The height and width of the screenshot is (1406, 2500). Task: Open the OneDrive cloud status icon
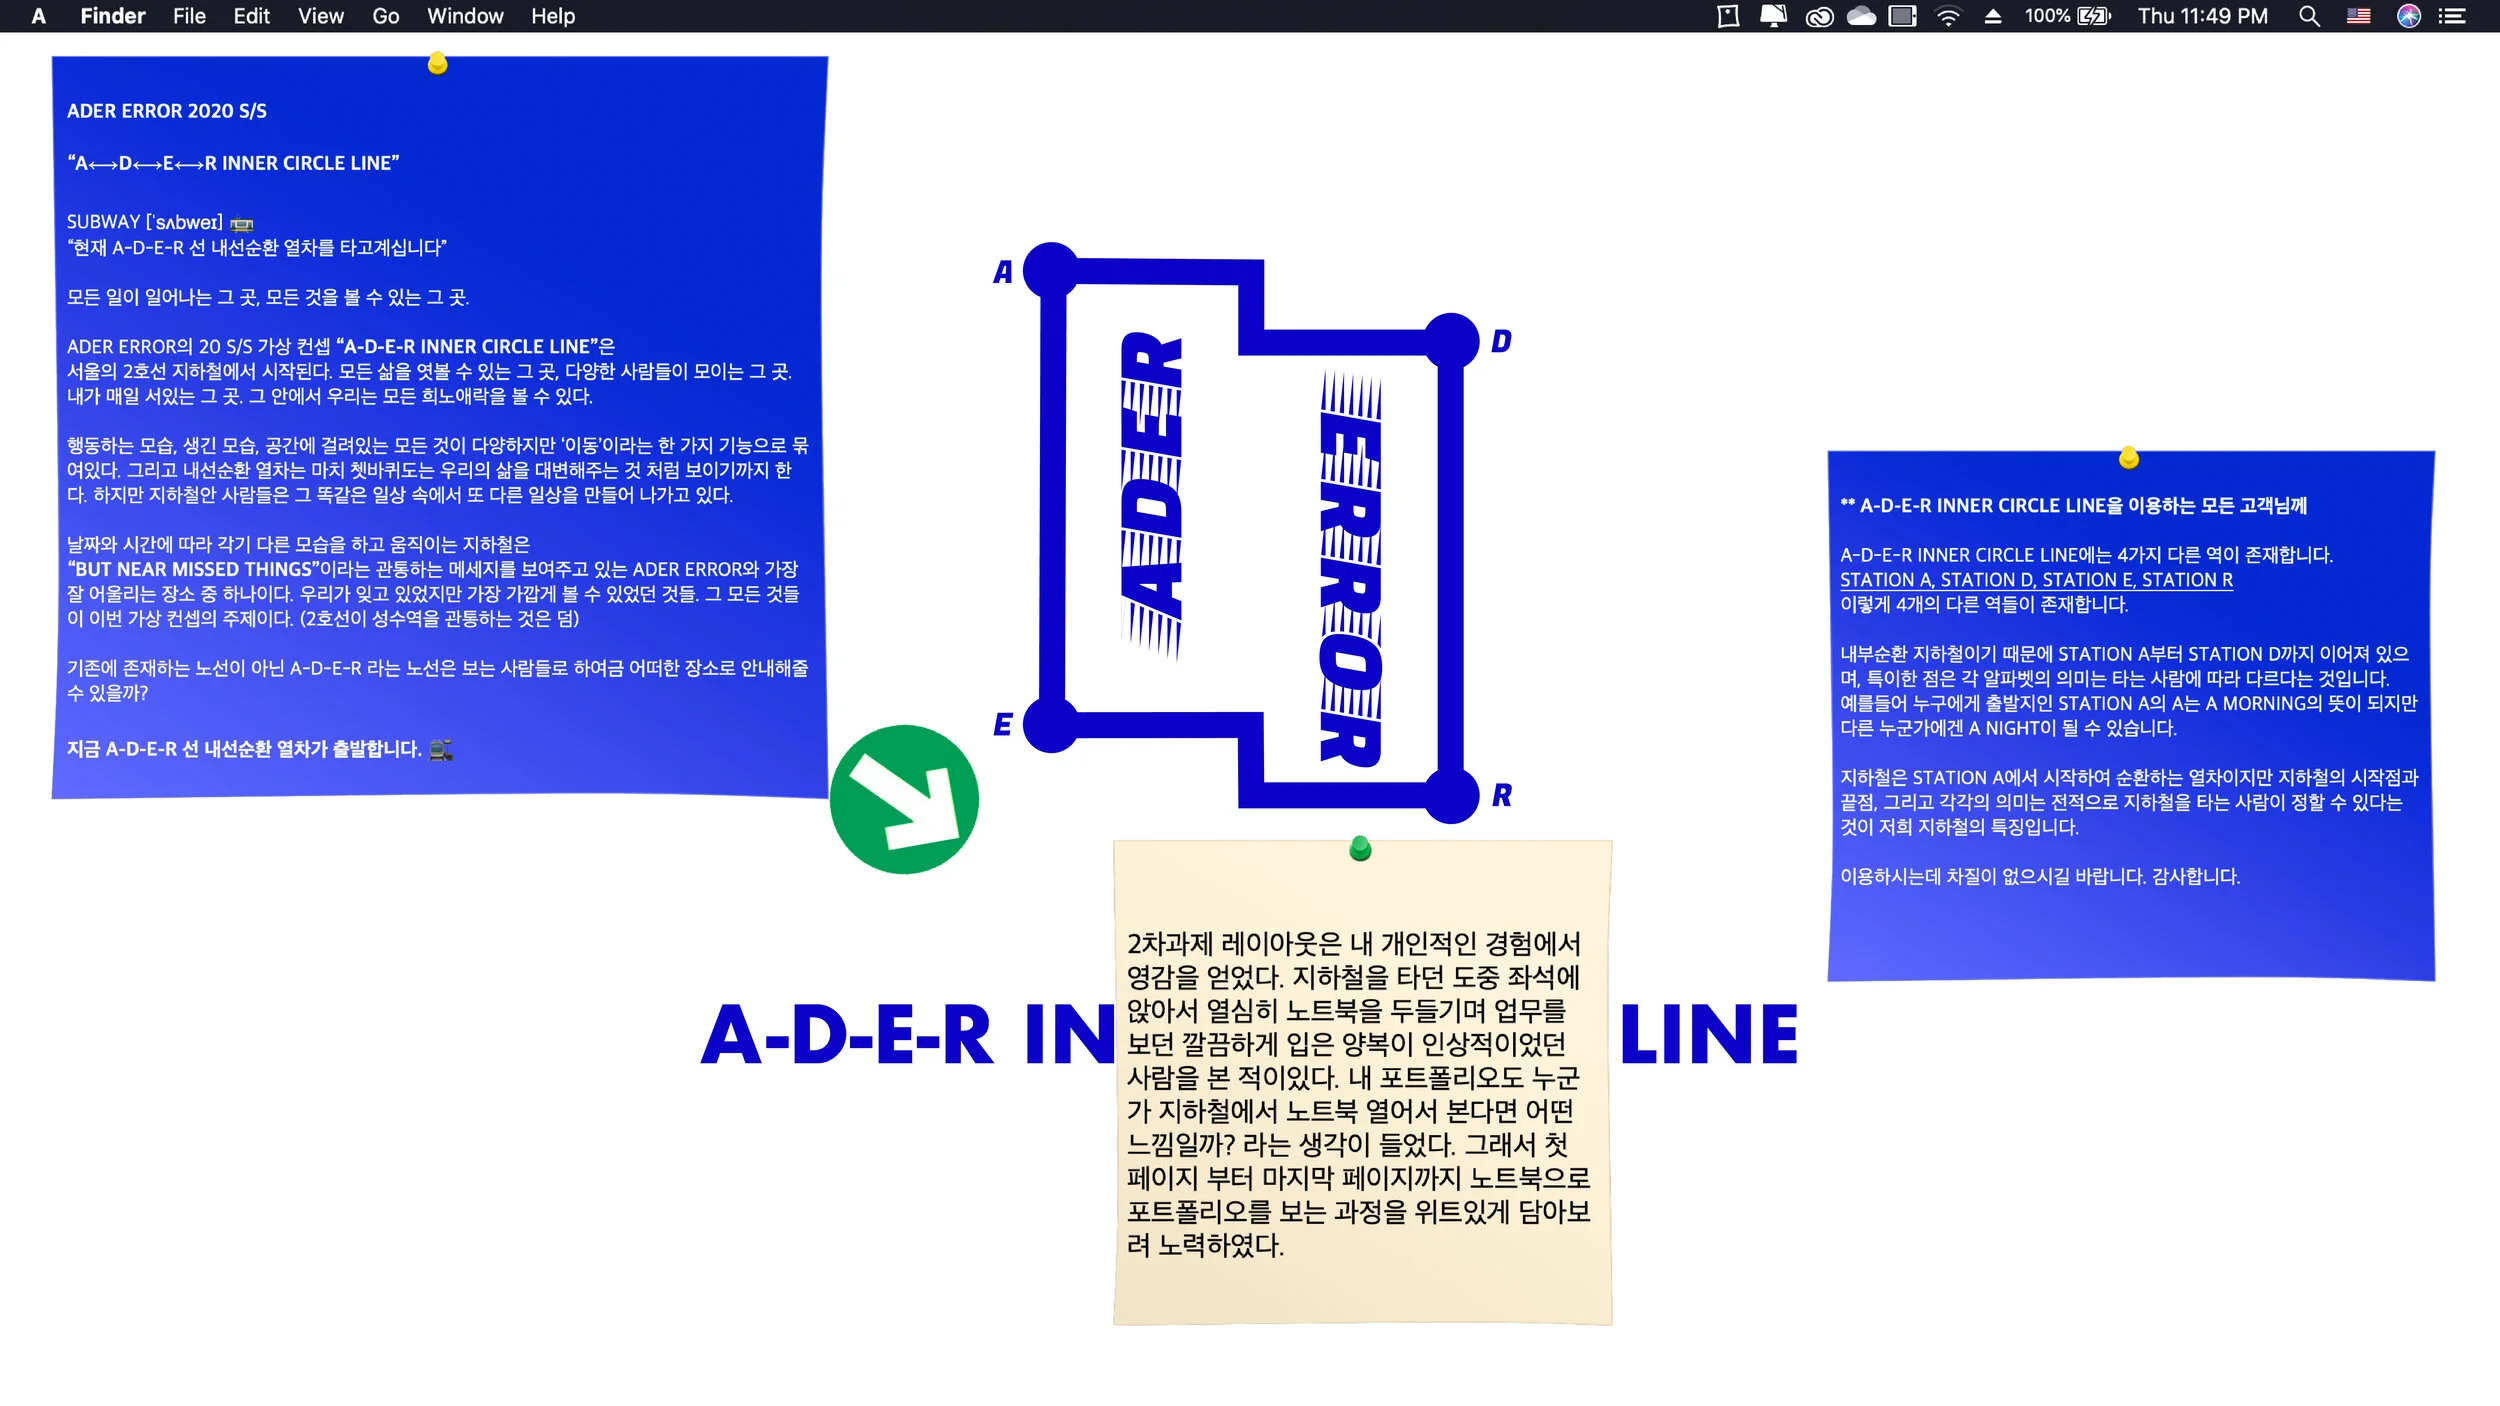click(1861, 16)
